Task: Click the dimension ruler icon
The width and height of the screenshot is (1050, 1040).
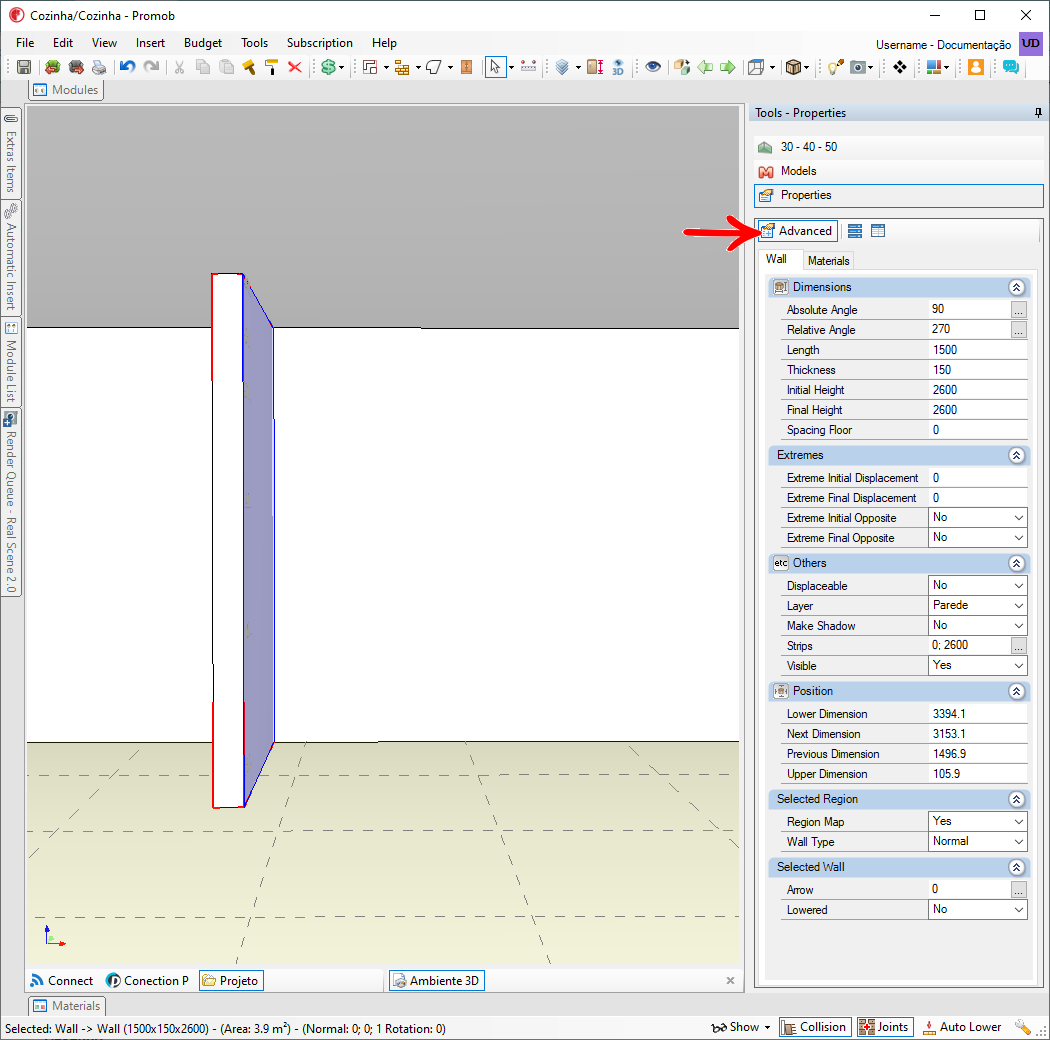Action: 528,67
